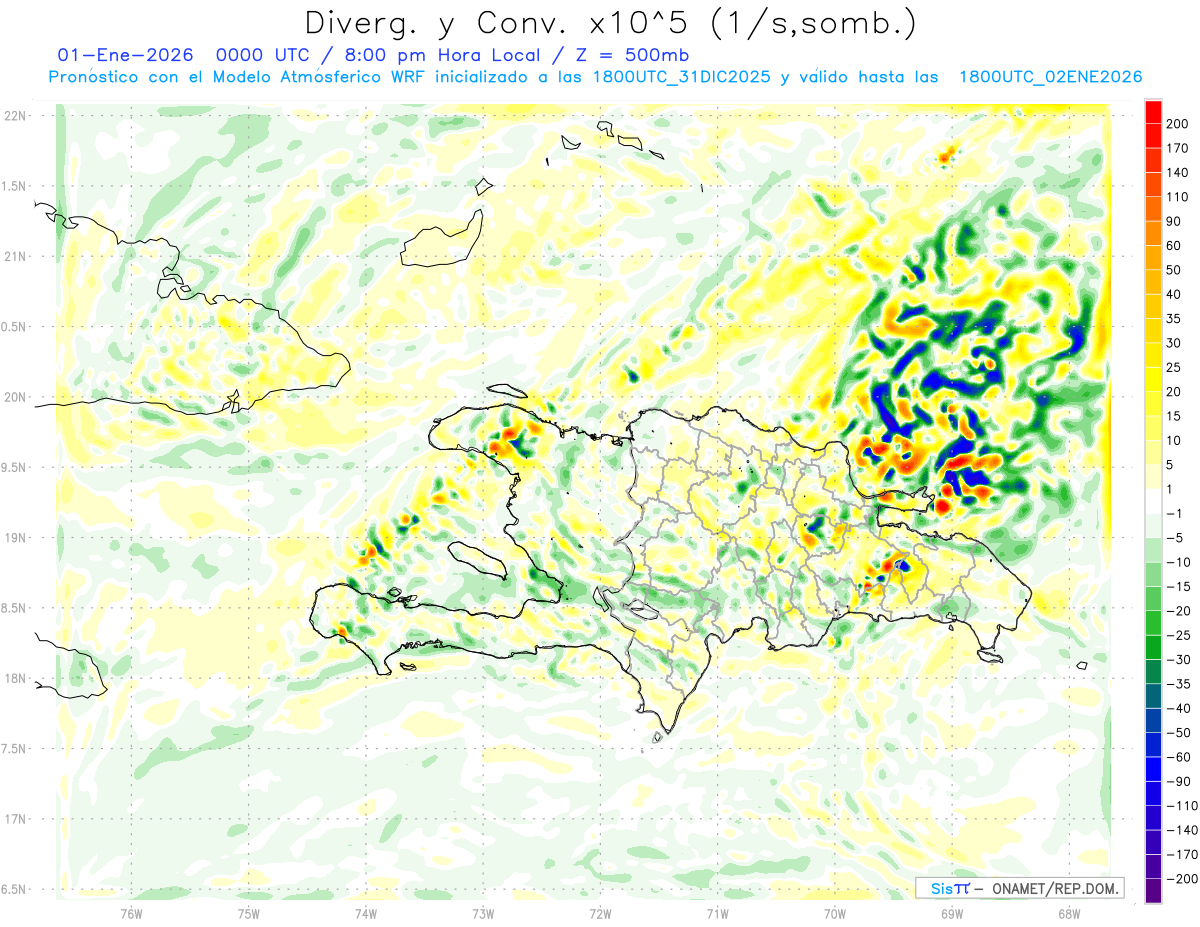Click the '-35' colorbar label
This screenshot has height=927, width=1200.
[x=1178, y=684]
